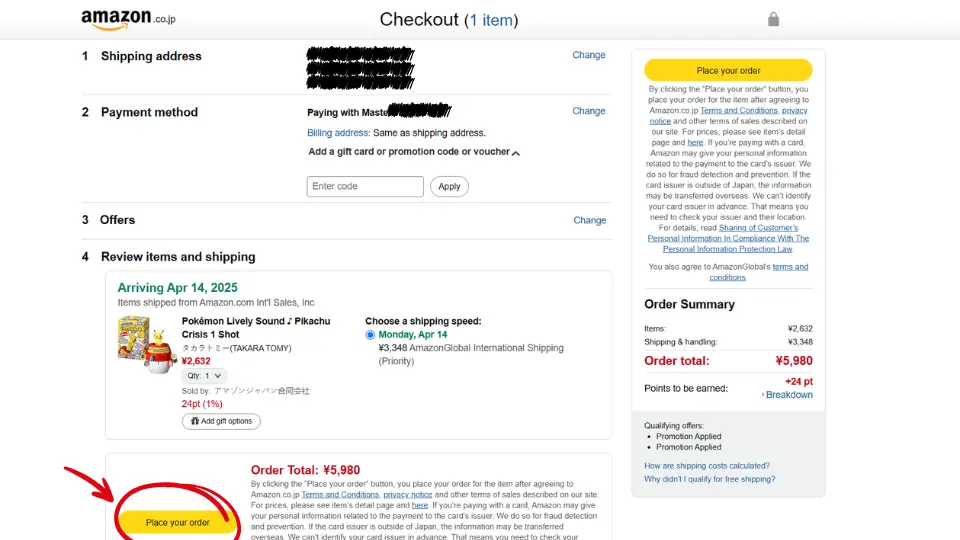This screenshot has height=540, width=960.
Task: Open the 1 item link in header
Action: pyautogui.click(x=490, y=20)
